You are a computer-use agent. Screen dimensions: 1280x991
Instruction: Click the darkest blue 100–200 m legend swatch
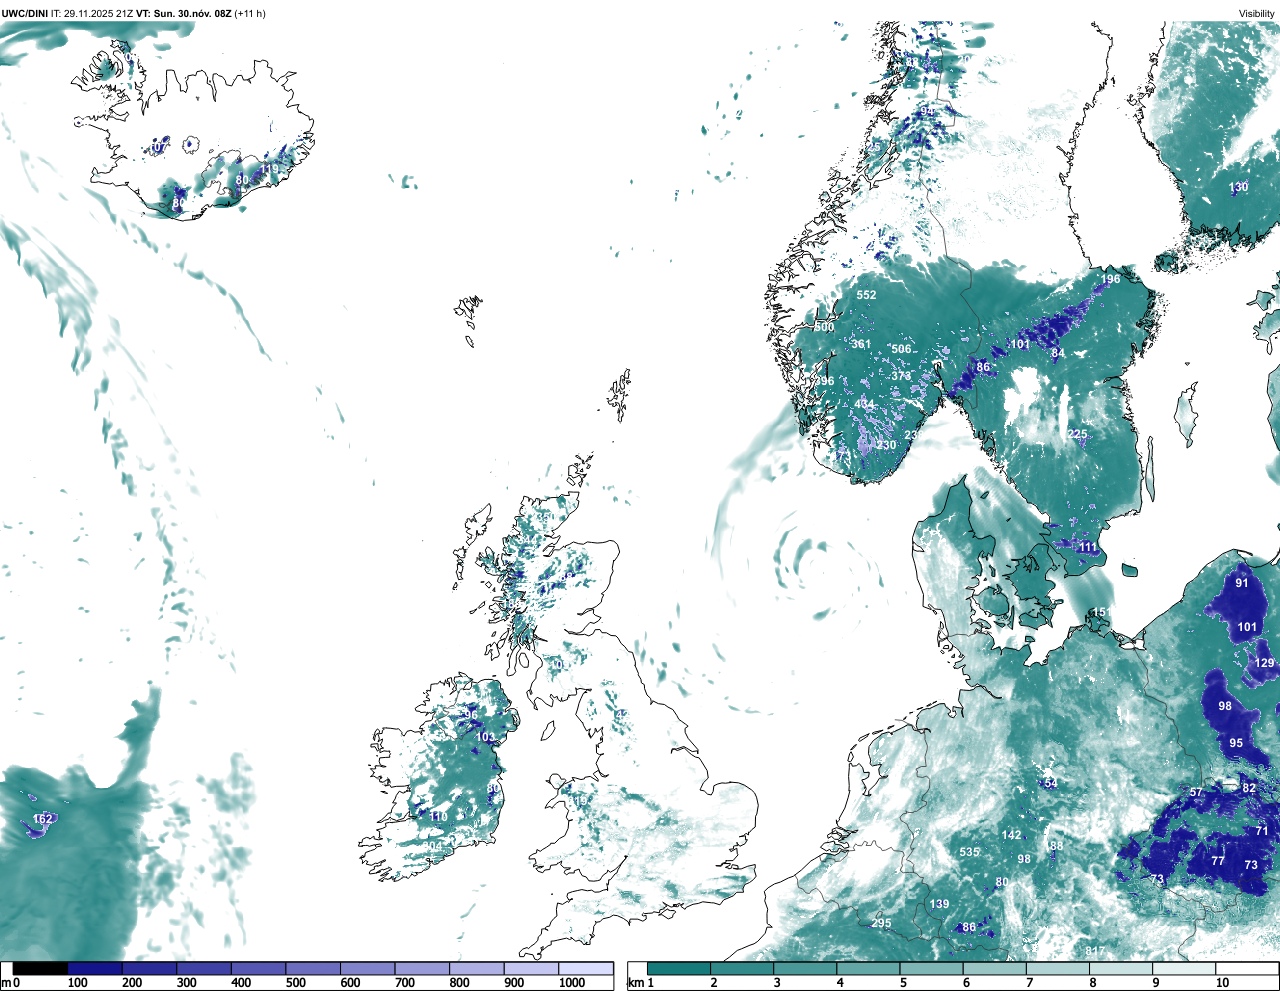[x=95, y=969]
